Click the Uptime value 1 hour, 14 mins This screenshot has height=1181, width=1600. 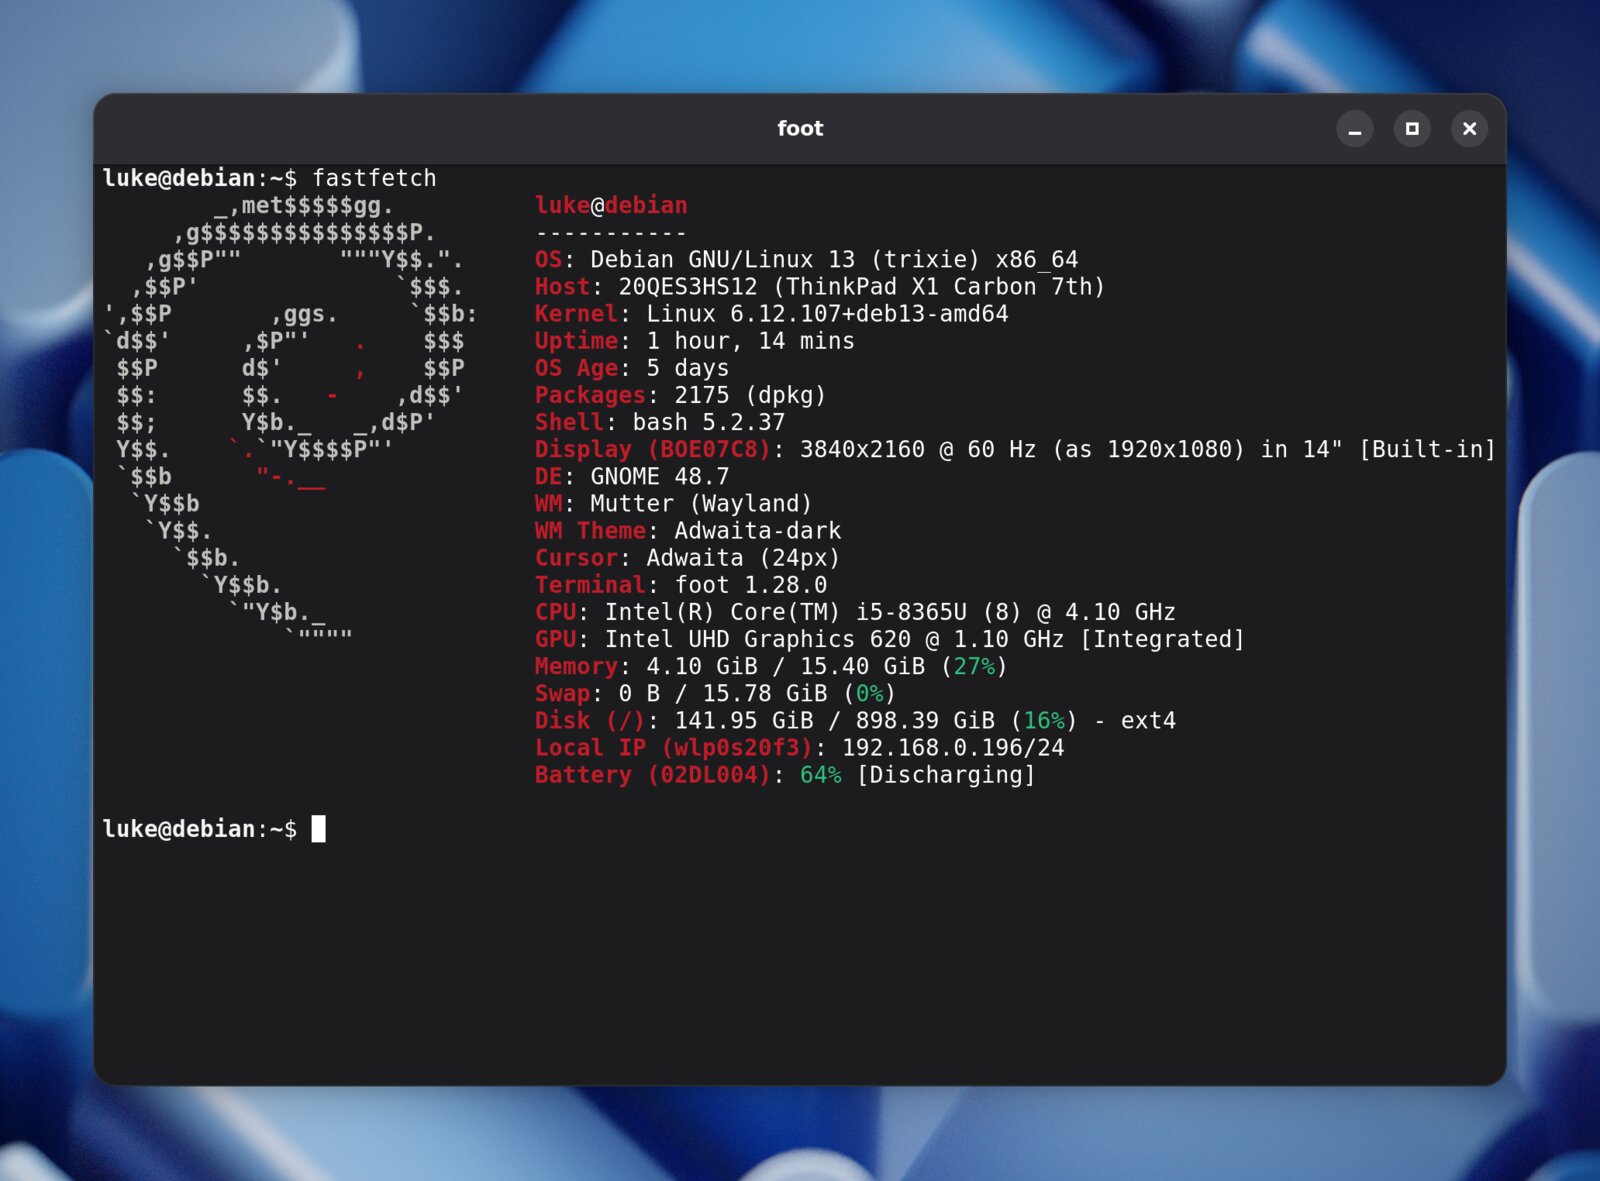tap(750, 341)
